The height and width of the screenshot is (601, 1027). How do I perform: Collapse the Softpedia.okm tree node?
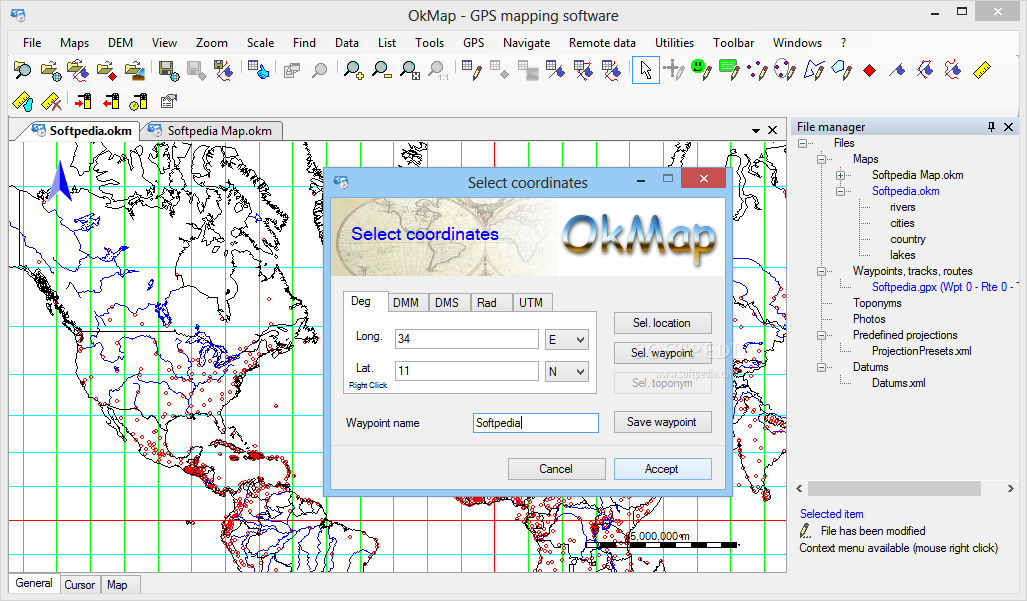pyautogui.click(x=840, y=191)
